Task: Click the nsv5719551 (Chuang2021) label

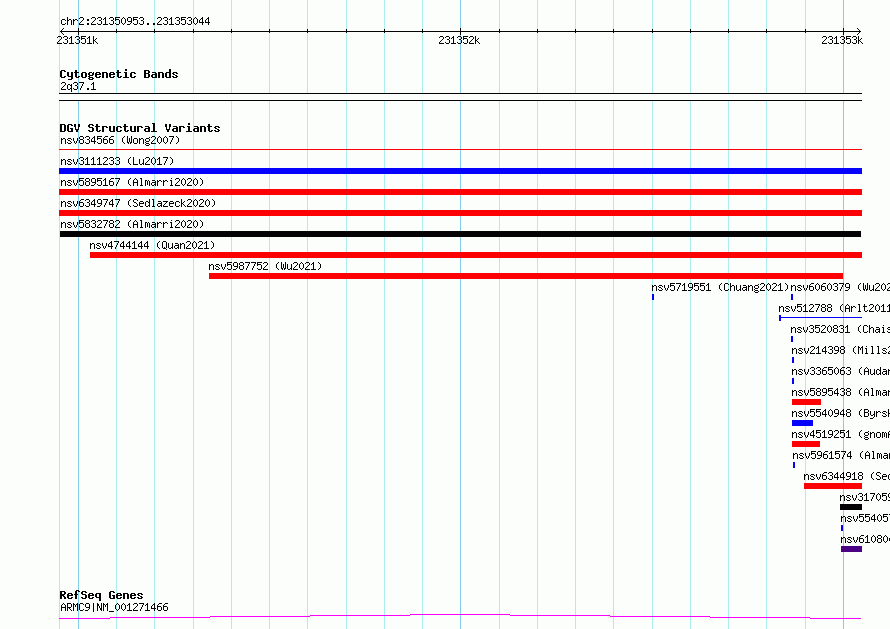Action: click(720, 287)
